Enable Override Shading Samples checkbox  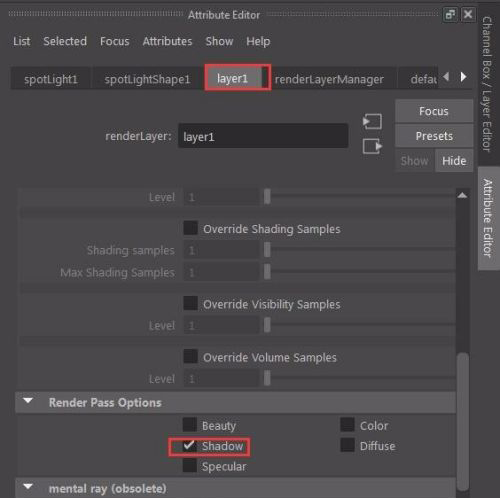191,228
